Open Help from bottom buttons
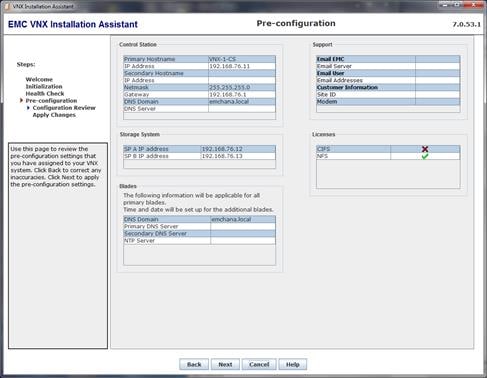The height and width of the screenshot is (378, 487). [x=292, y=364]
